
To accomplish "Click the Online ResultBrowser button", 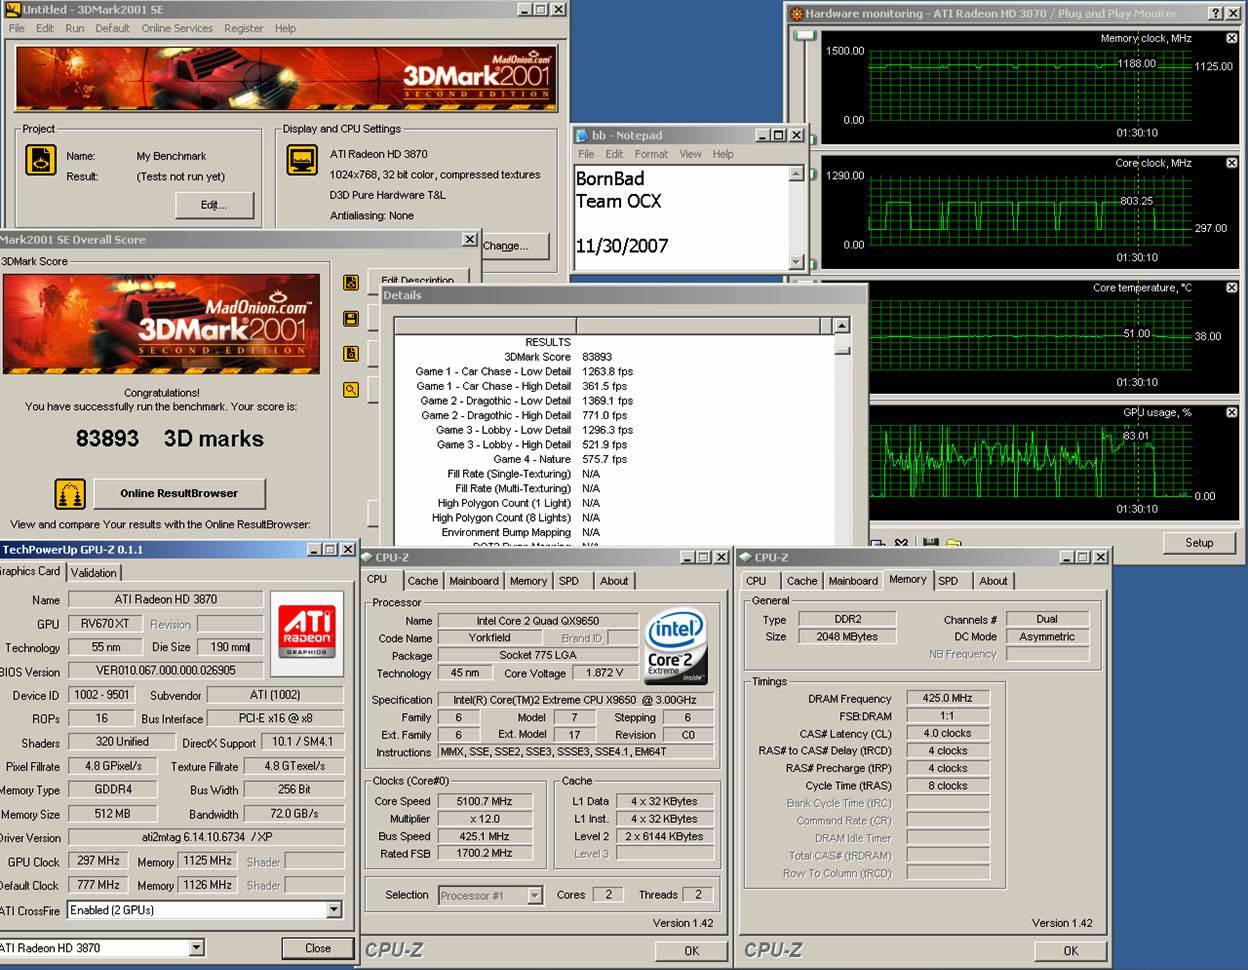I will (x=179, y=493).
